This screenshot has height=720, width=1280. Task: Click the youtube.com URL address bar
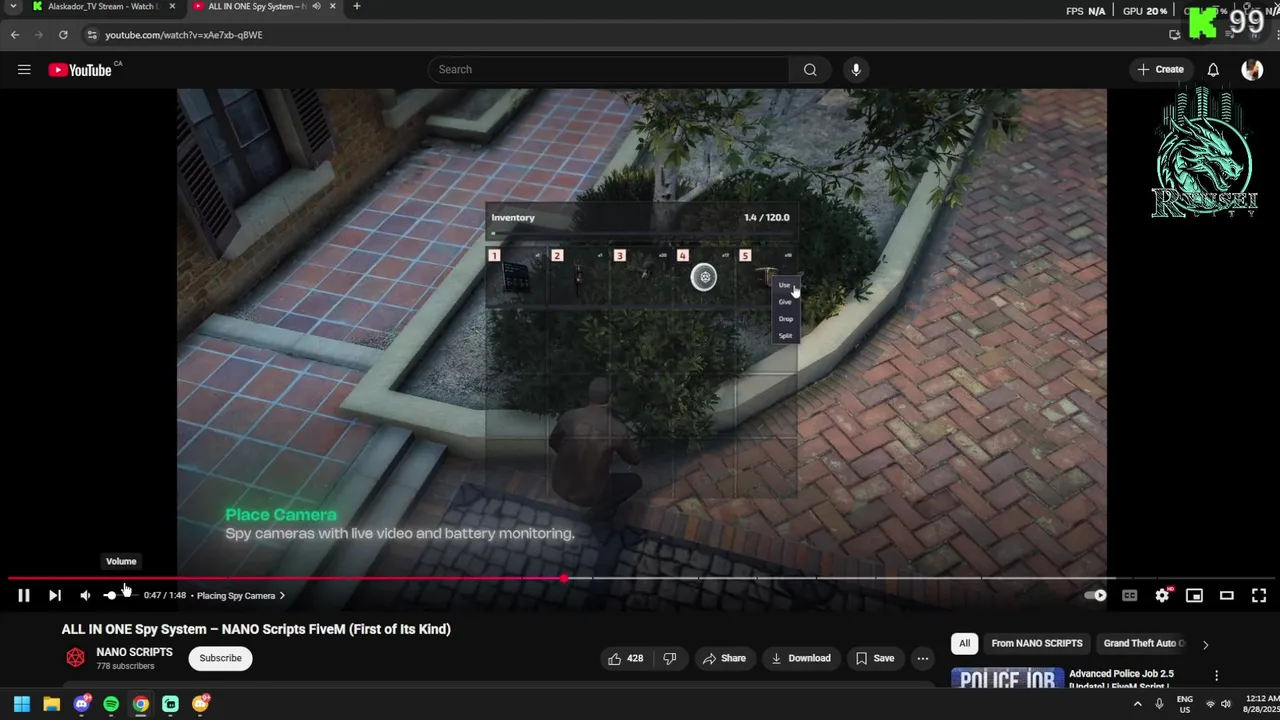(184, 35)
